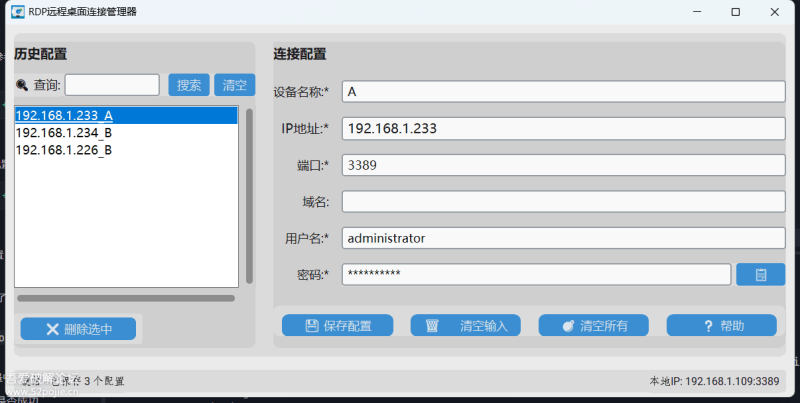This screenshot has width=800, height=403.
Task: Click the 端口 field showing 3389
Action: [x=563, y=165]
